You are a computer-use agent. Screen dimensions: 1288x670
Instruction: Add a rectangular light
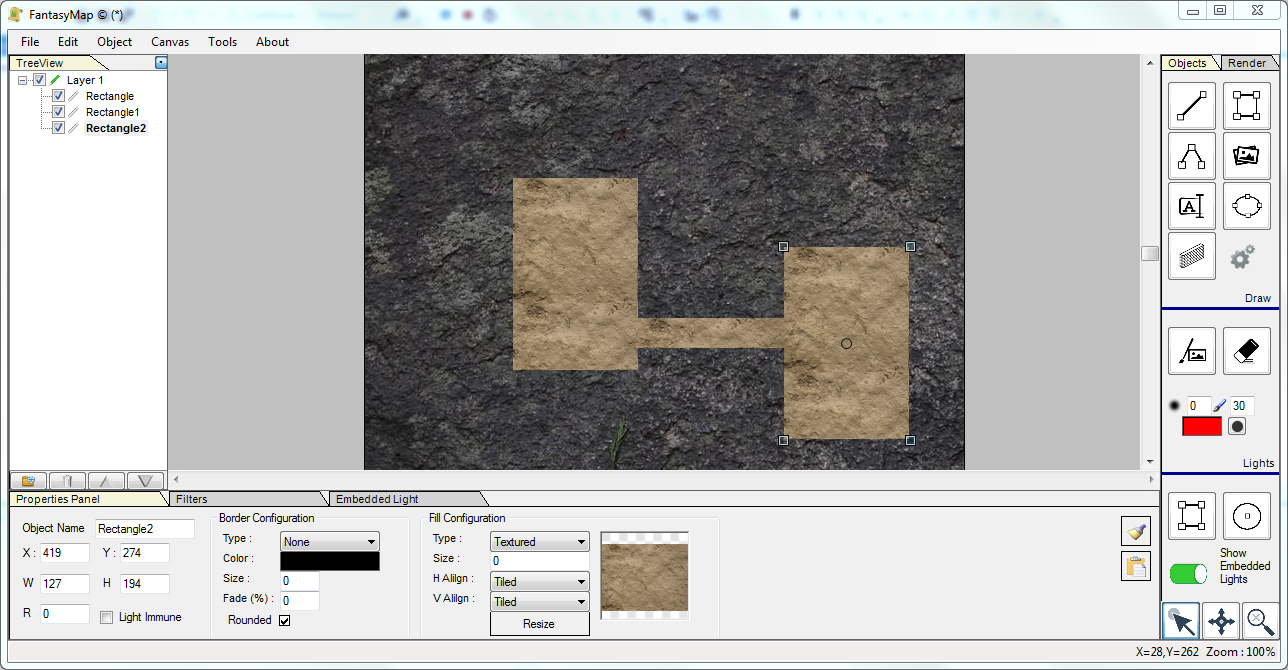click(x=1192, y=516)
